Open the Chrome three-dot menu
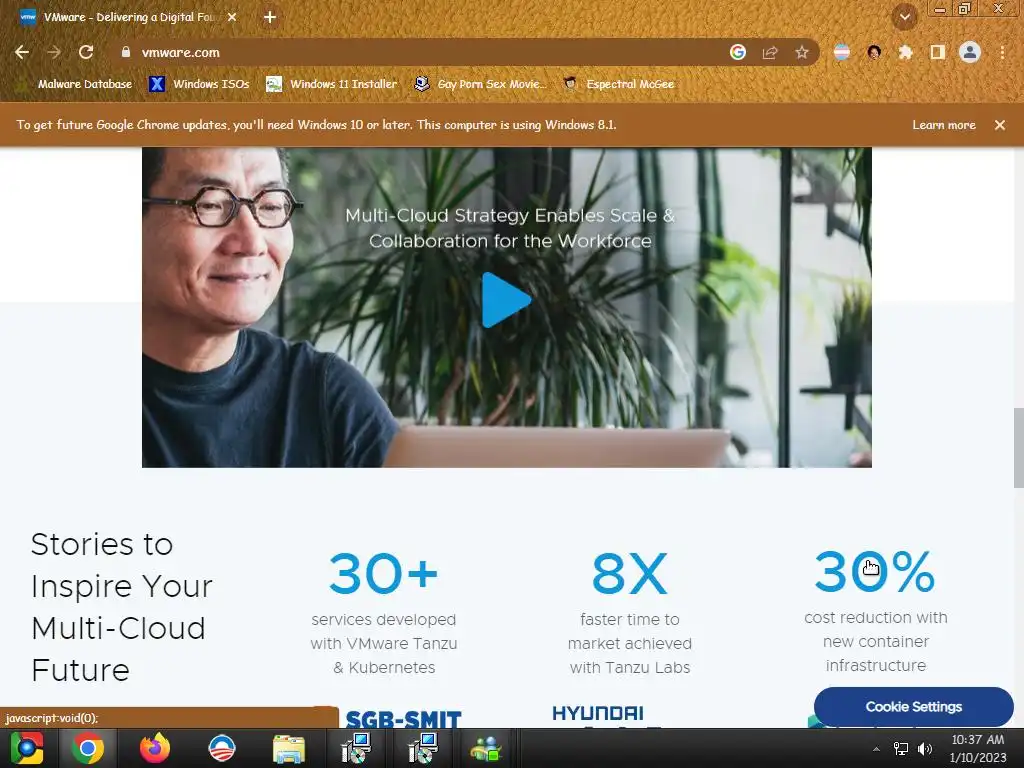 click(x=1002, y=52)
